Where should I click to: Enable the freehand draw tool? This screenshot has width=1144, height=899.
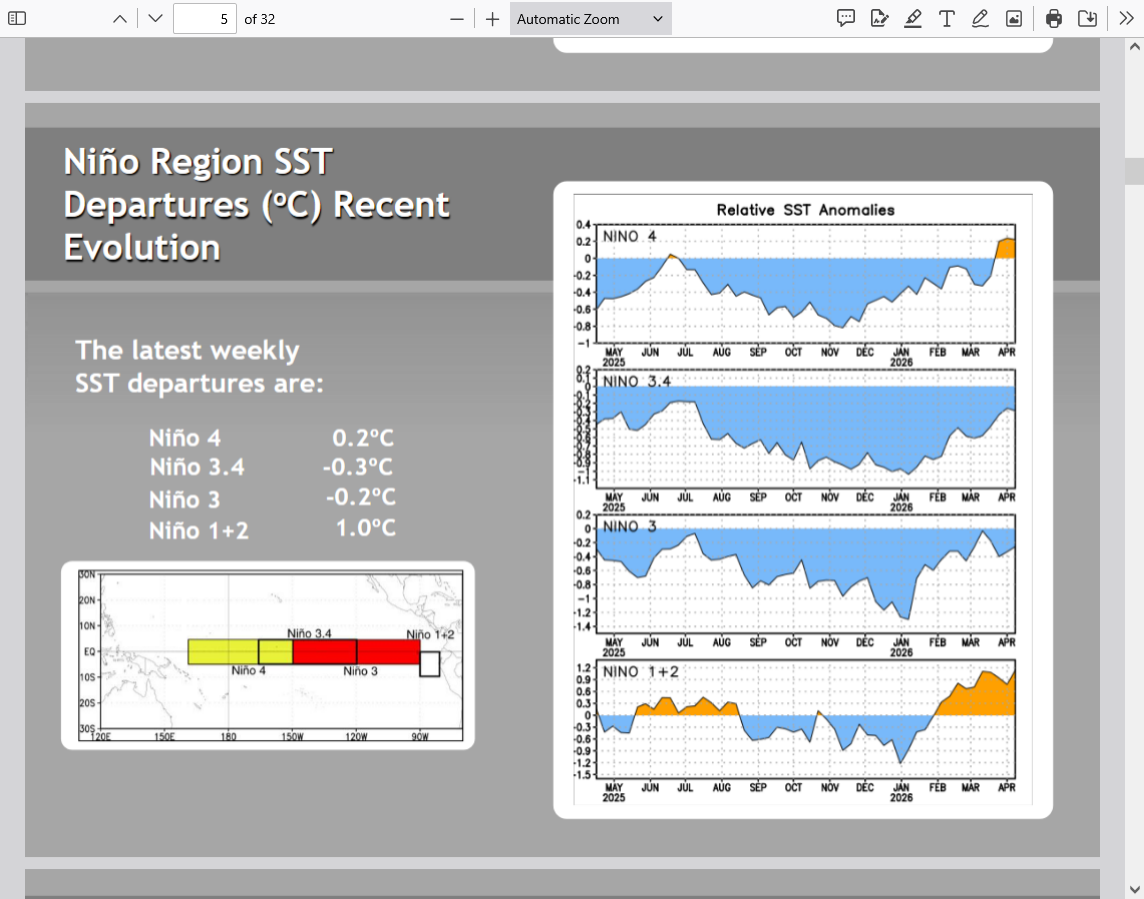pos(980,18)
